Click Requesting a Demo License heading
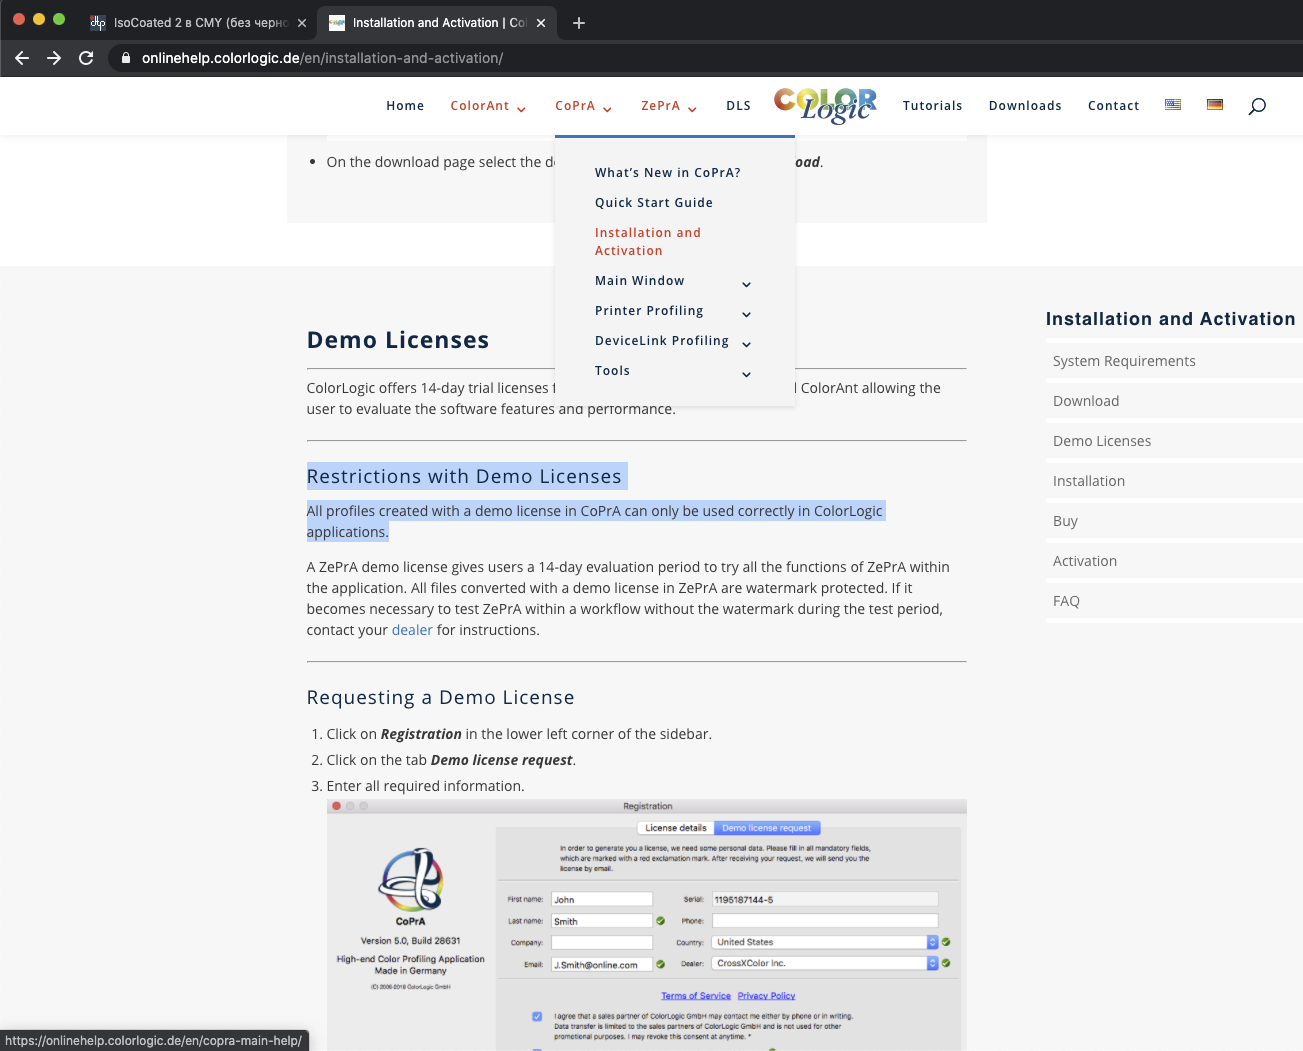Screen dimensions: 1303x1051 pyautogui.click(x=441, y=698)
